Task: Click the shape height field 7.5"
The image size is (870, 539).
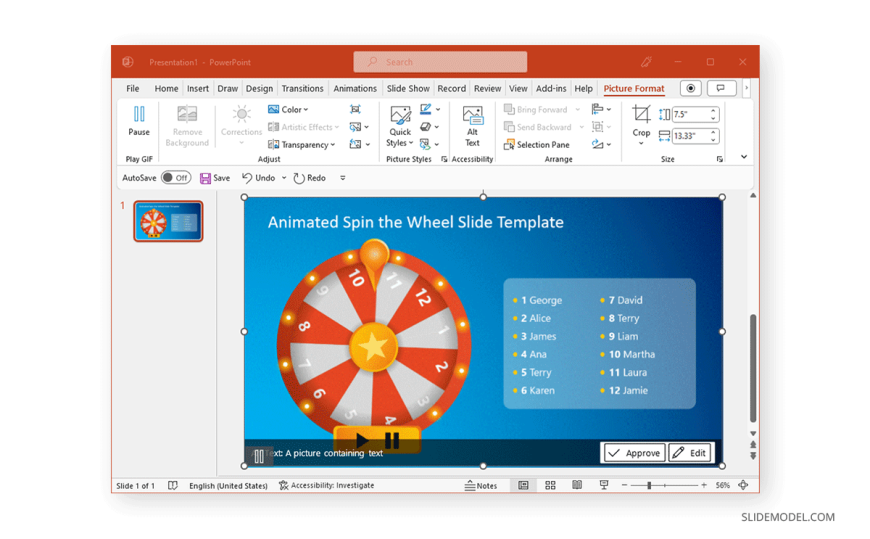Action: [690, 114]
